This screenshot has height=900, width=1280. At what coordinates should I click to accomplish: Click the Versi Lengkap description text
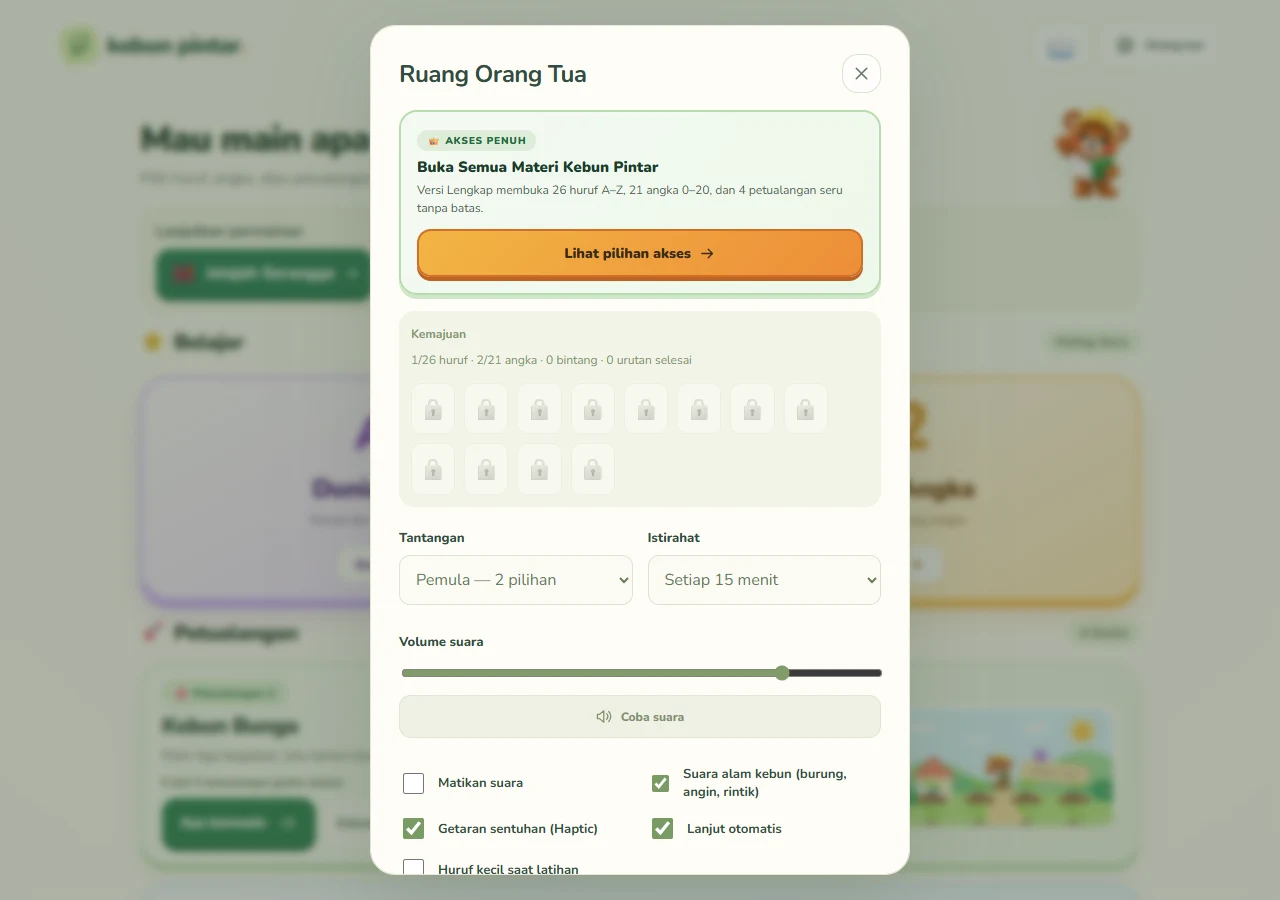(630, 199)
